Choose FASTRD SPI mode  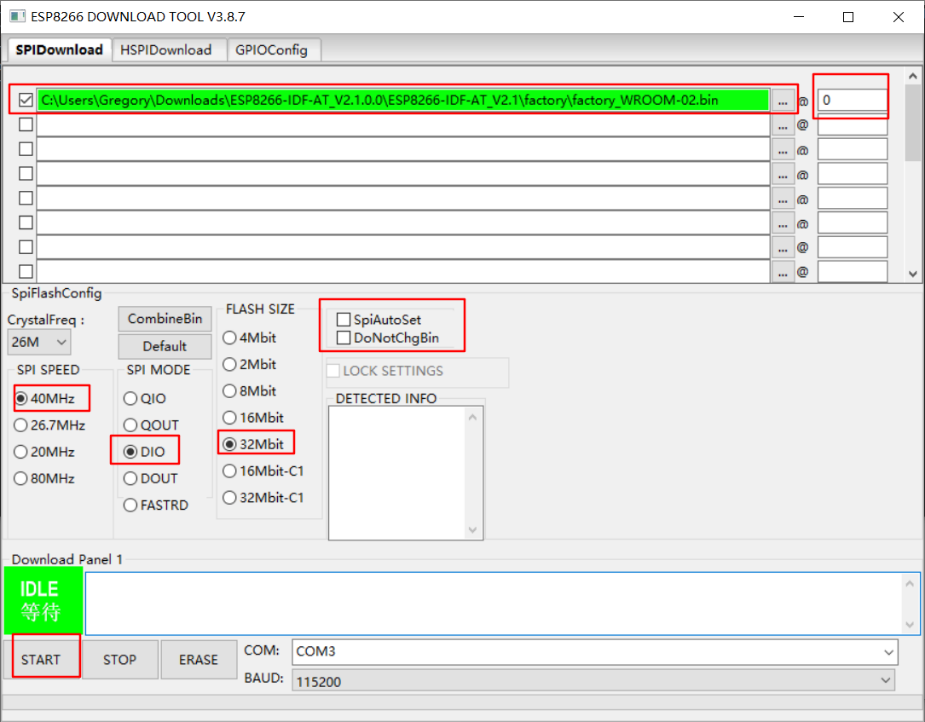156,506
